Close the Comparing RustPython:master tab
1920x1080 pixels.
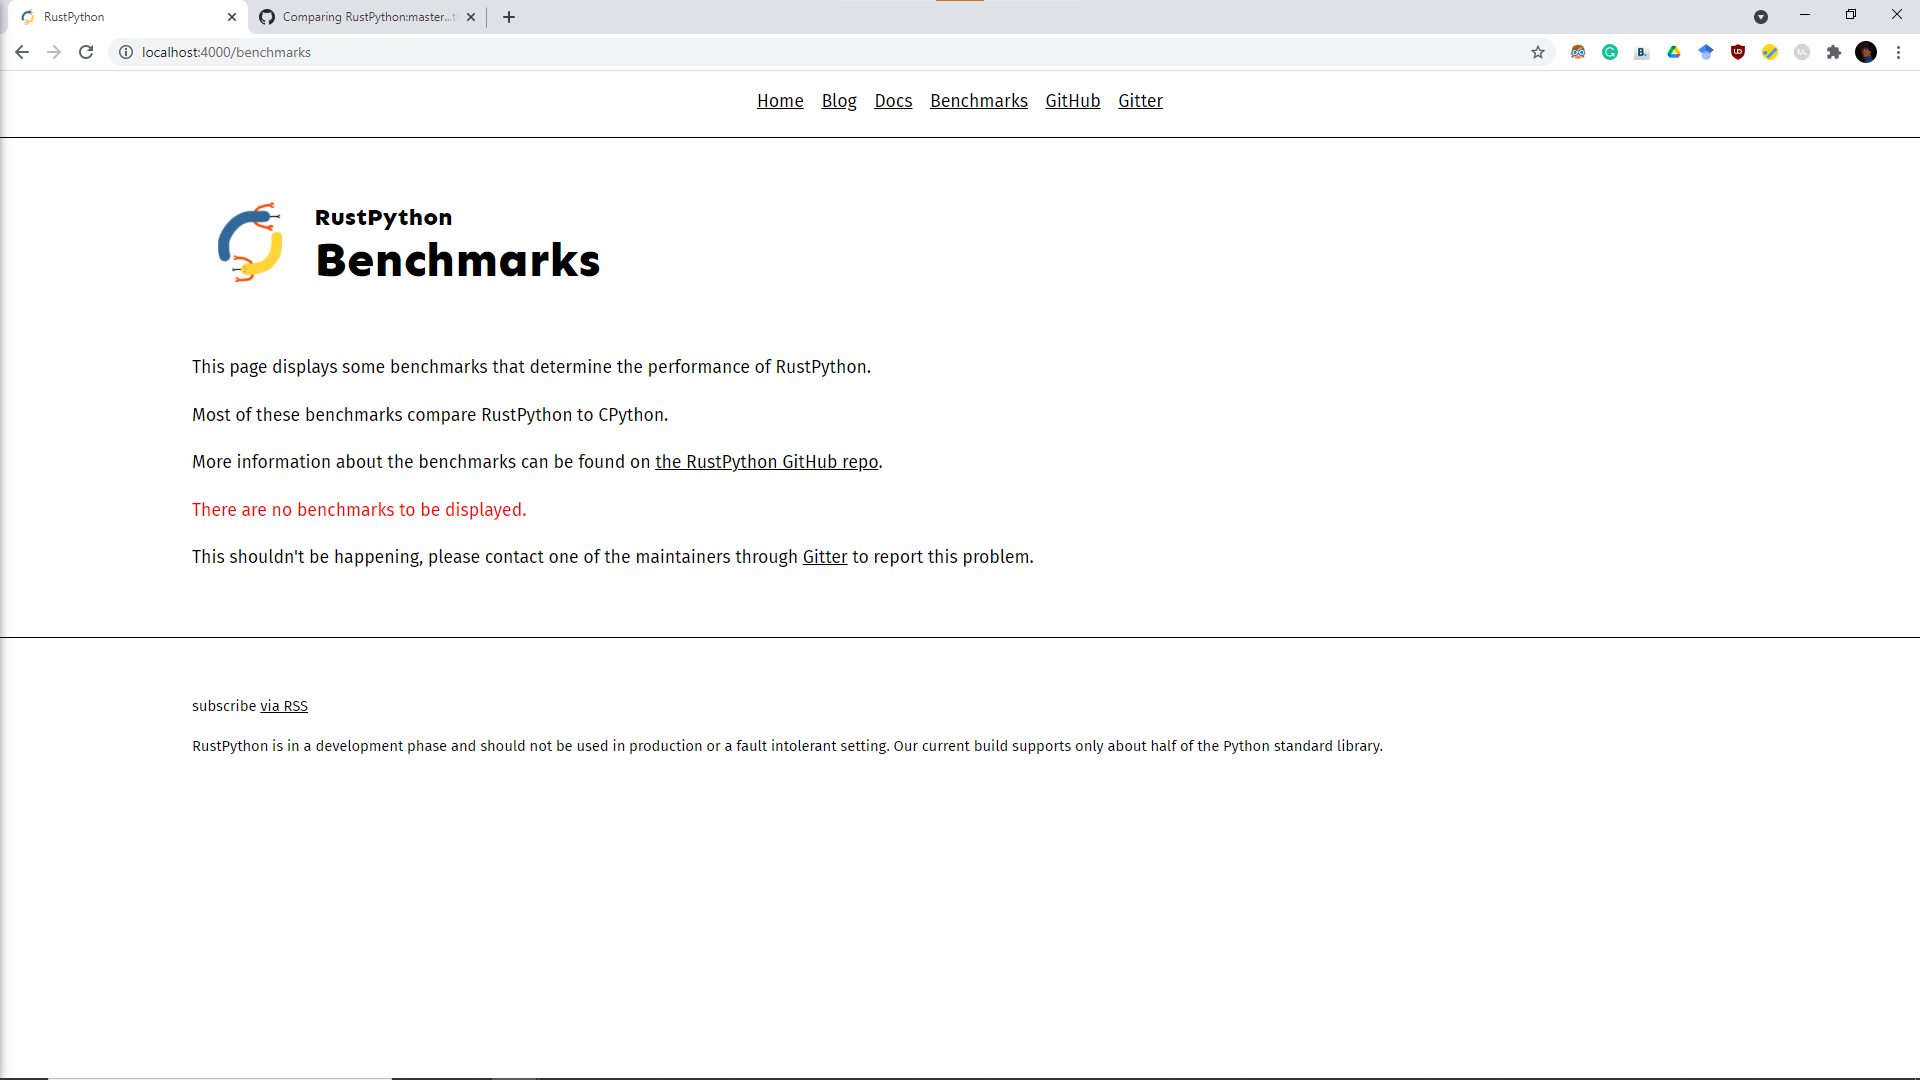[x=471, y=17]
